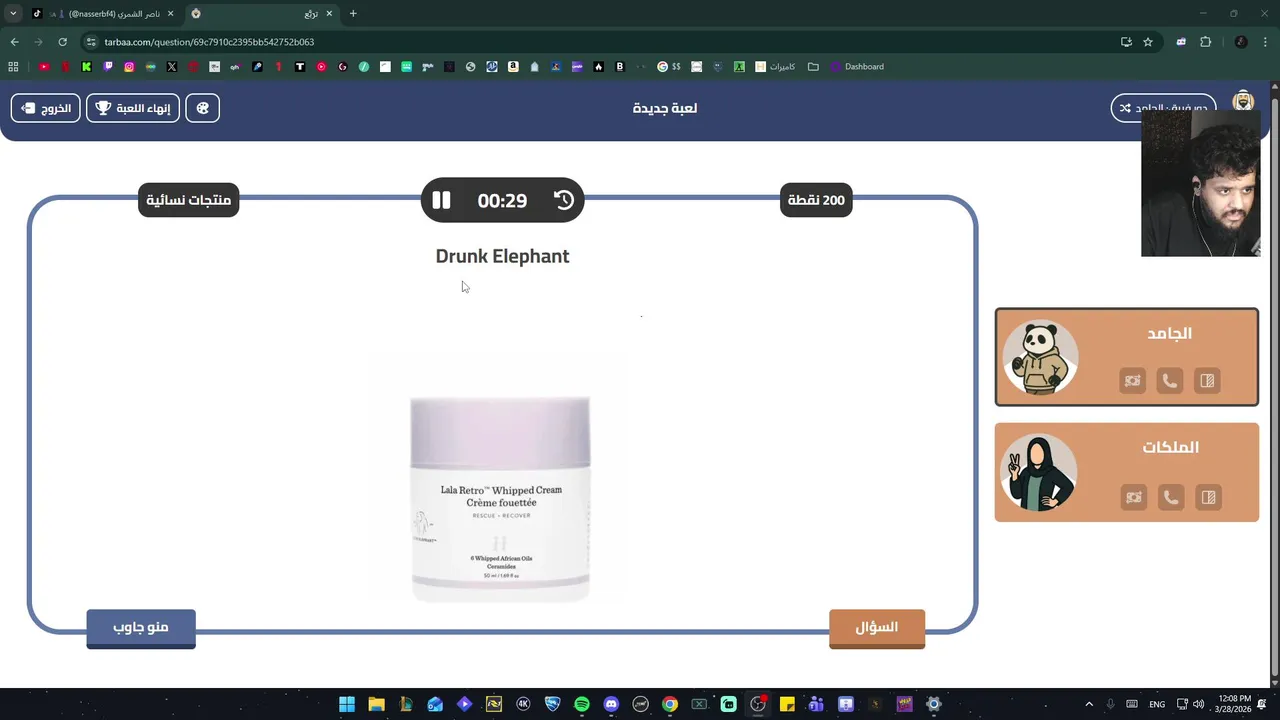The image size is (1280, 720).
Task: Bookmark this page with the star icon
Action: pyautogui.click(x=1148, y=42)
